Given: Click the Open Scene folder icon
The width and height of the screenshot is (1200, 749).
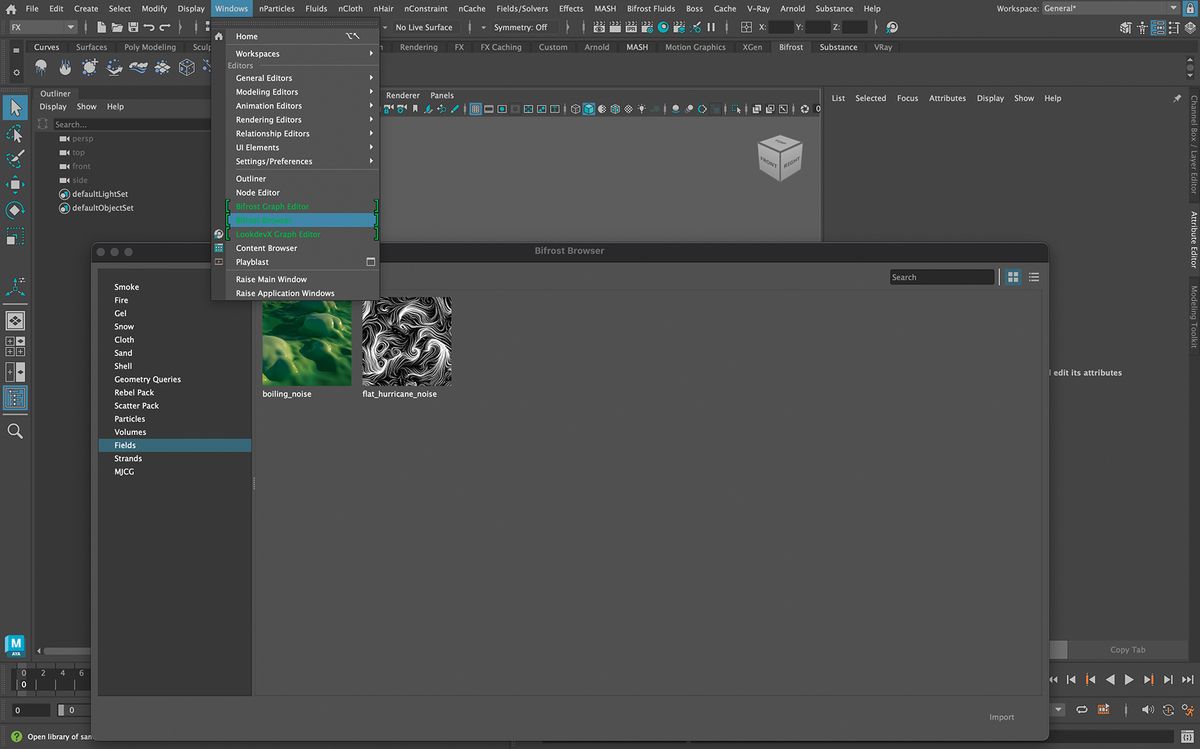Looking at the screenshot, I should 118,27.
